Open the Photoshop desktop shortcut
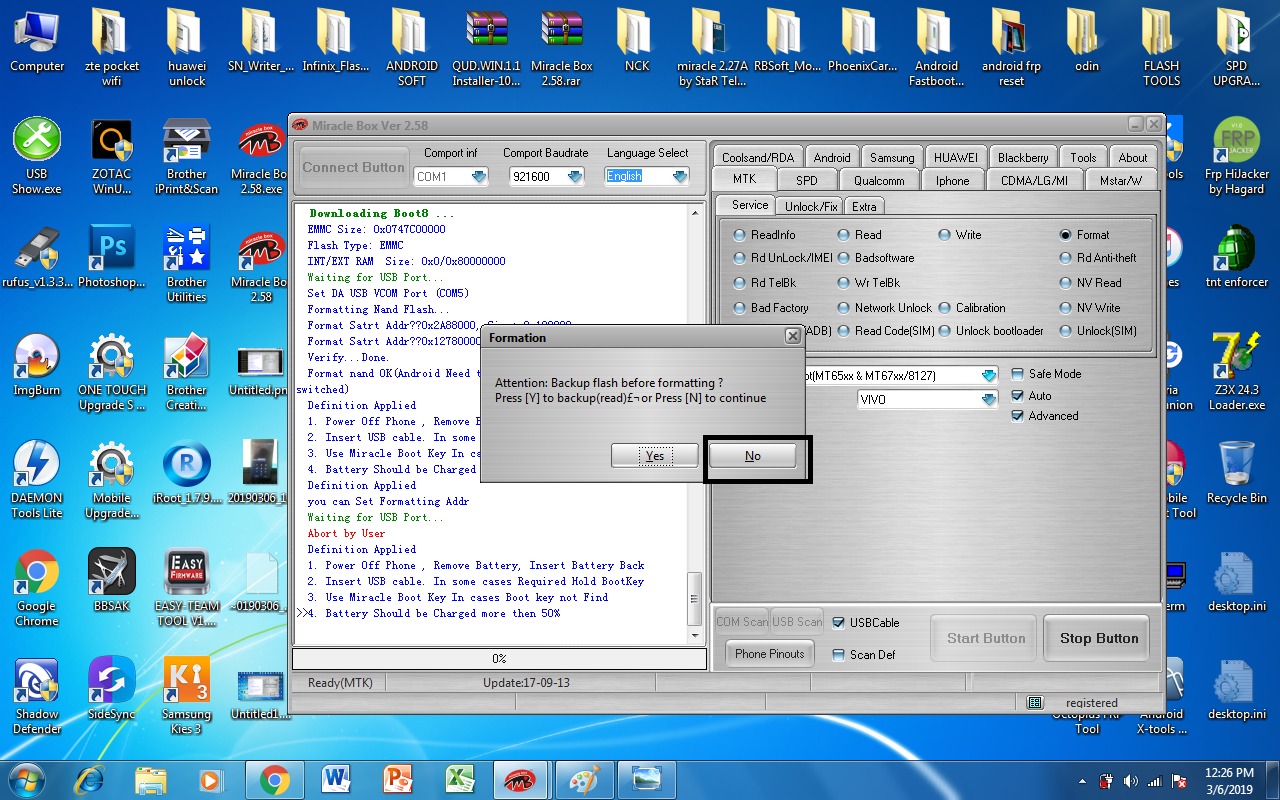This screenshot has height=800, width=1280. 112,256
